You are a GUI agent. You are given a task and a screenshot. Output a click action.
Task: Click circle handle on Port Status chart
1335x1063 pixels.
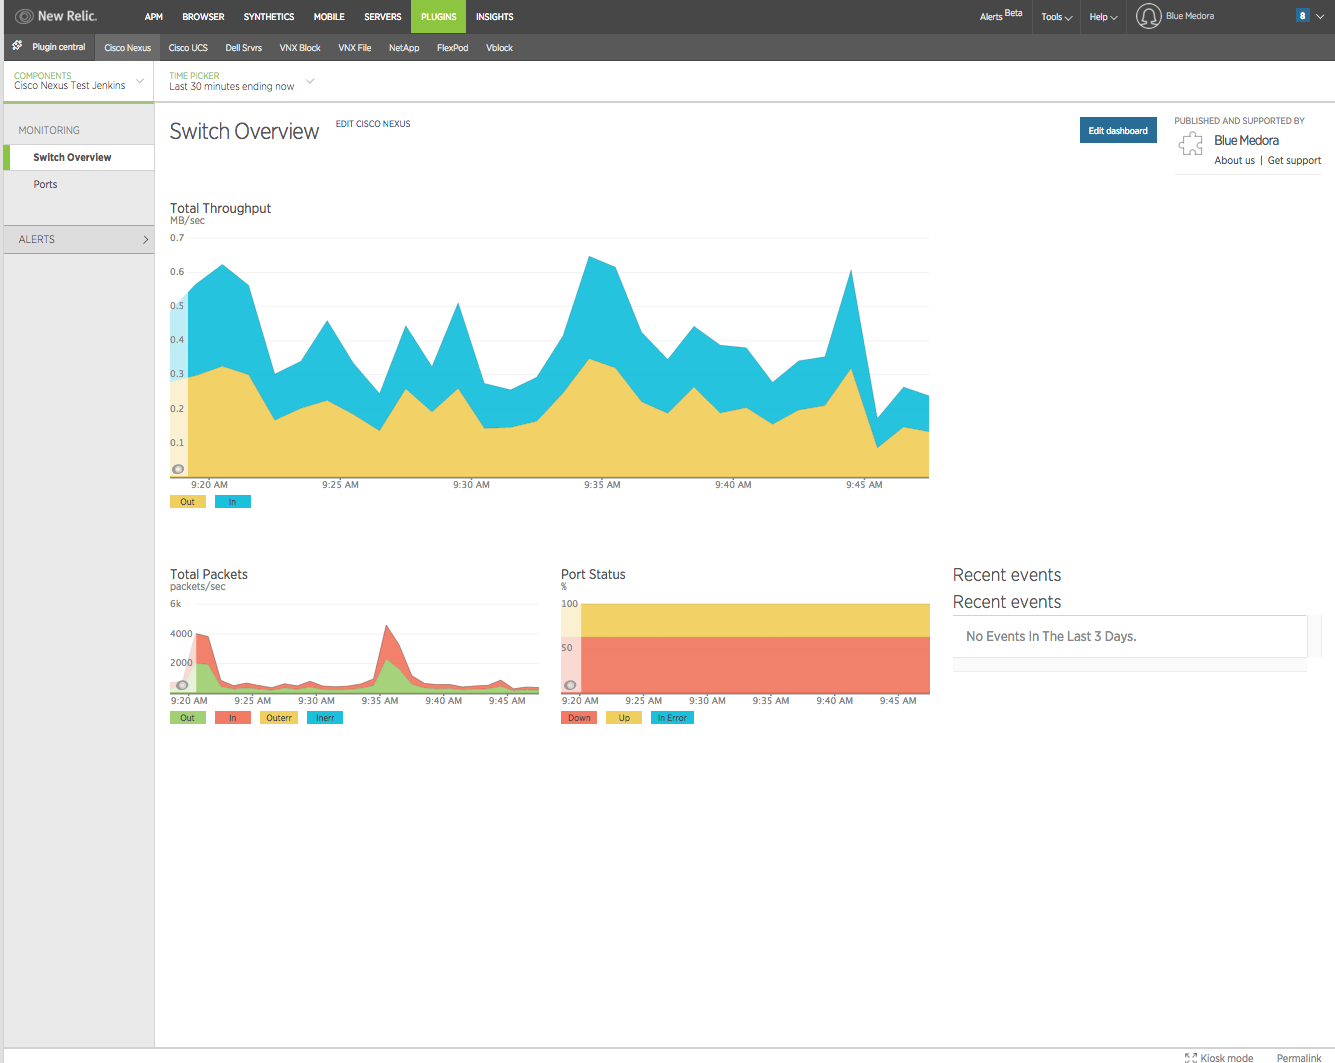[570, 685]
